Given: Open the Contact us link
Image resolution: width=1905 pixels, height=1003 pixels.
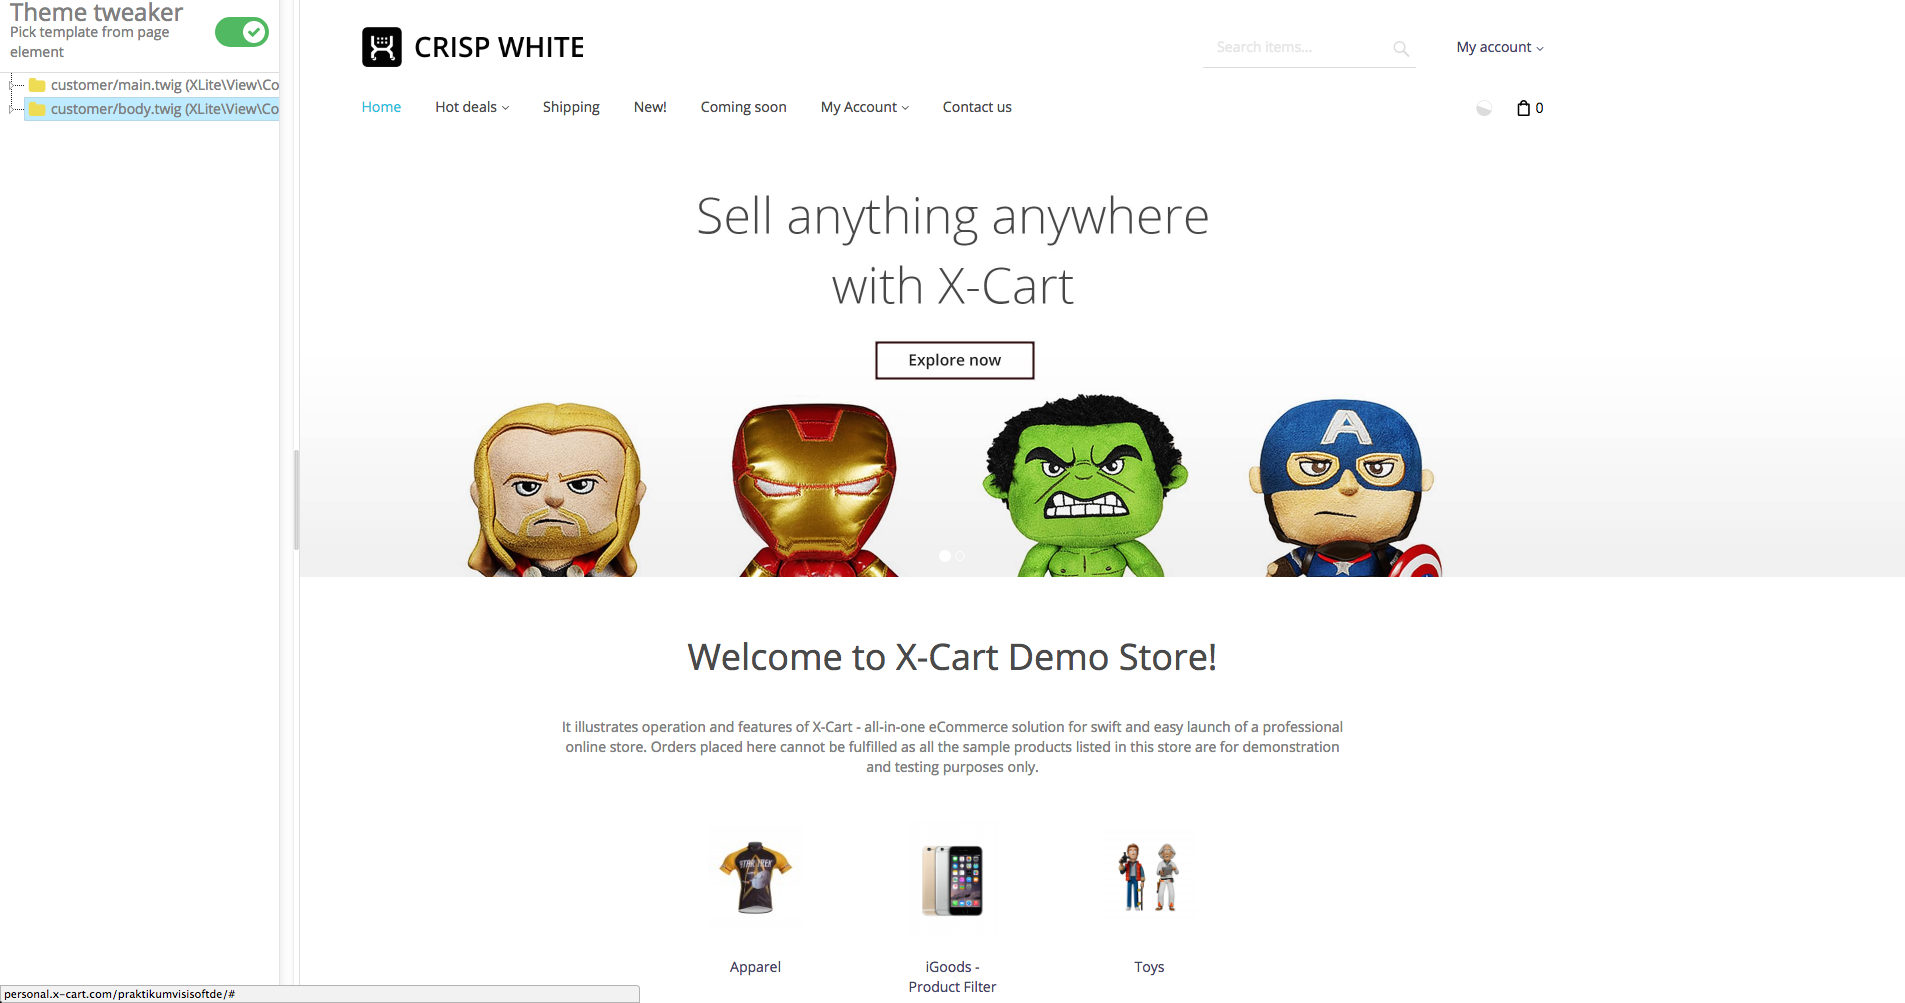Looking at the screenshot, I should click(977, 107).
